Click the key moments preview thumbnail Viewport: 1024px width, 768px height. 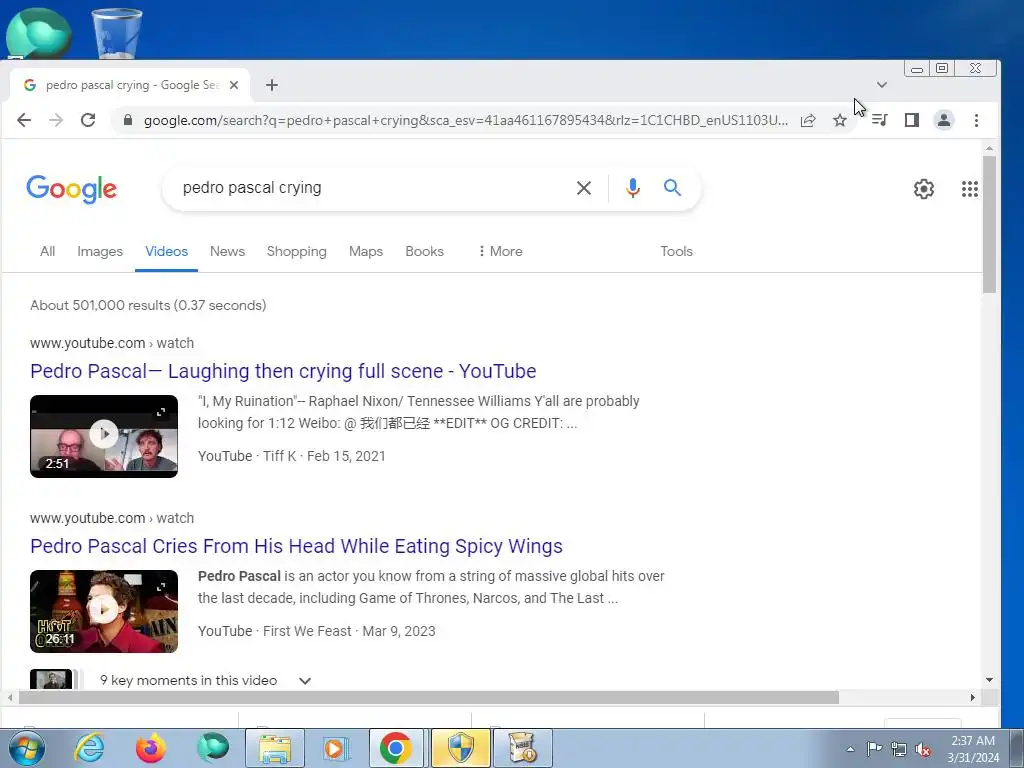(x=51, y=679)
